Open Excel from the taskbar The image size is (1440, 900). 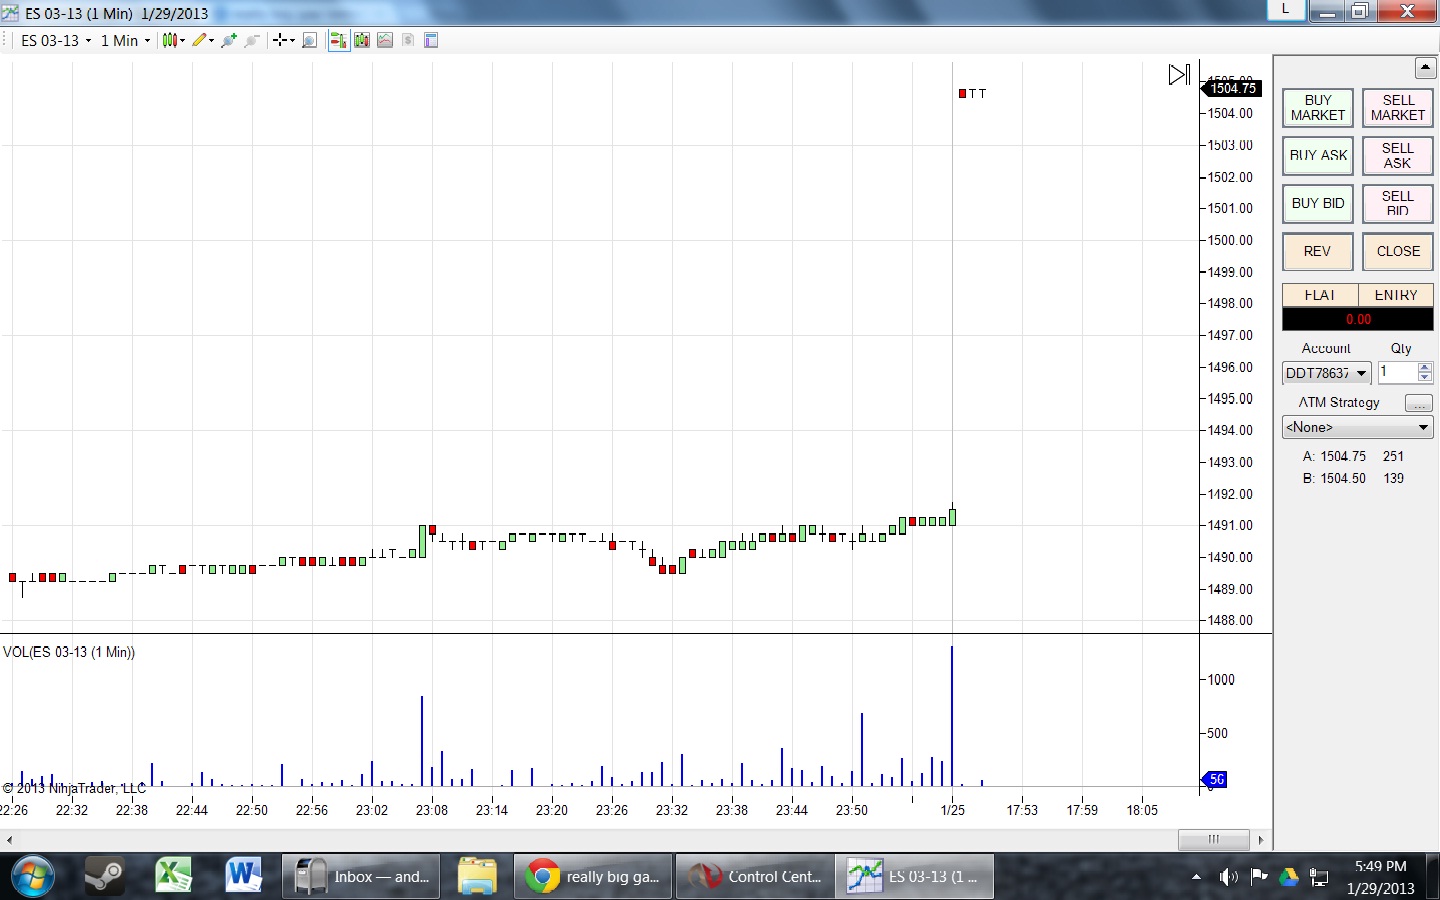coord(174,877)
